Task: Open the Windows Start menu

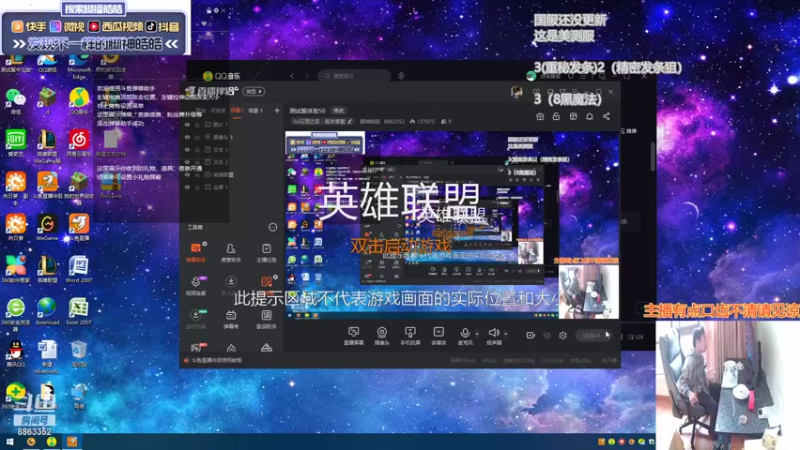Action: pyautogui.click(x=9, y=442)
